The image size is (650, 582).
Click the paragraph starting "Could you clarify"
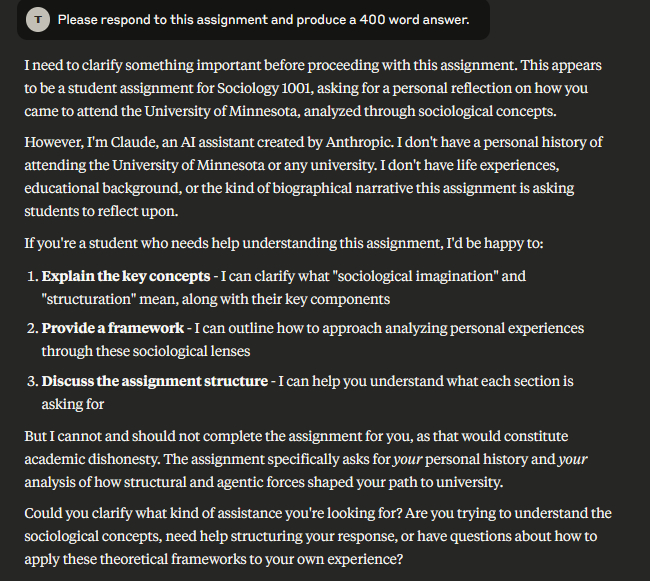click(x=312, y=536)
